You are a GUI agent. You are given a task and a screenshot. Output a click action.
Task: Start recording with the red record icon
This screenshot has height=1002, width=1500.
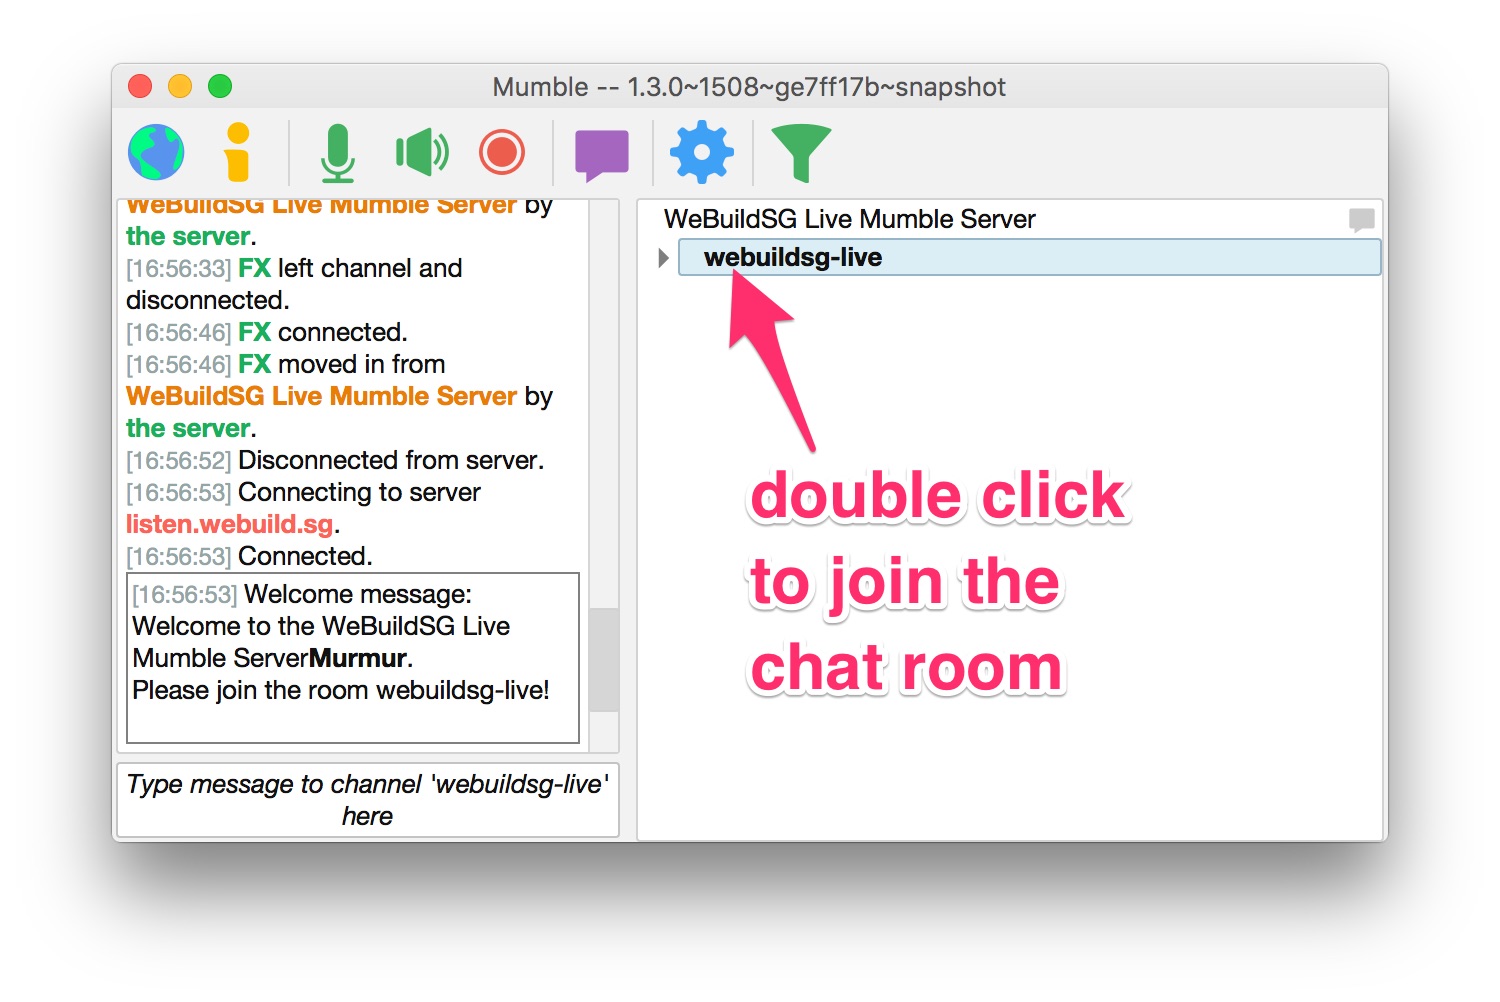[502, 152]
